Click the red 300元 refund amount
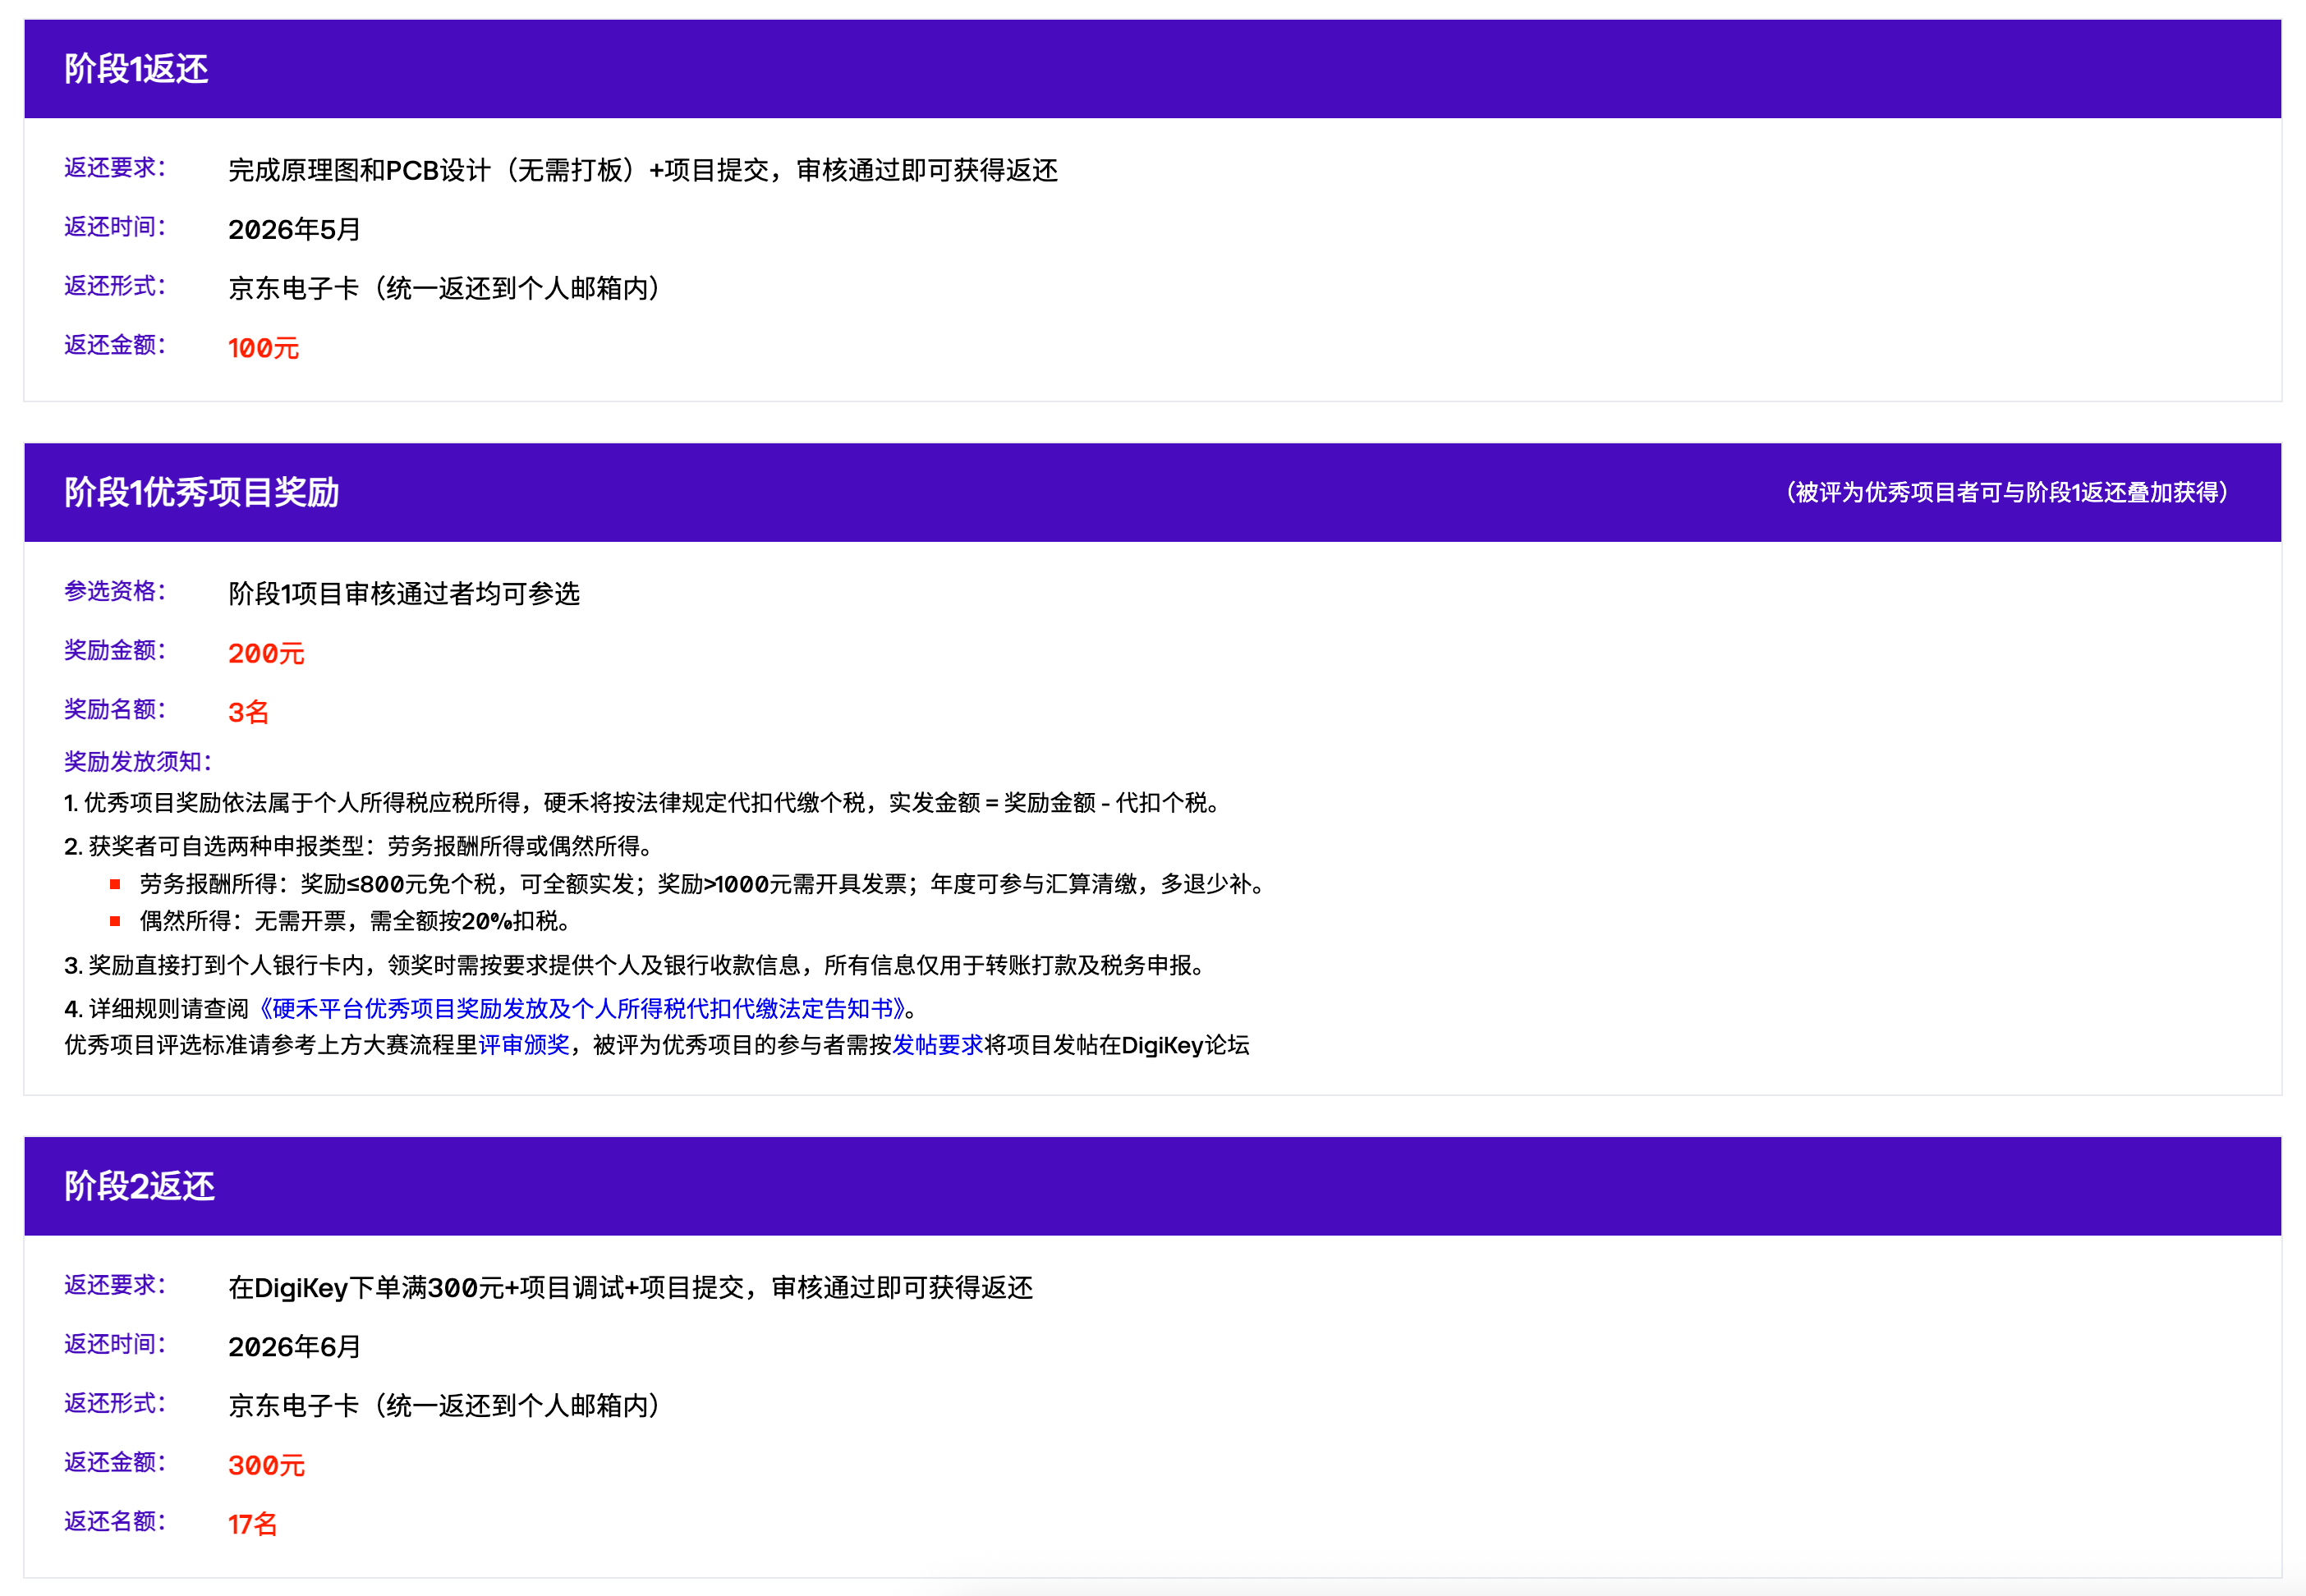This screenshot has height=1596, width=2306. 266,1465
